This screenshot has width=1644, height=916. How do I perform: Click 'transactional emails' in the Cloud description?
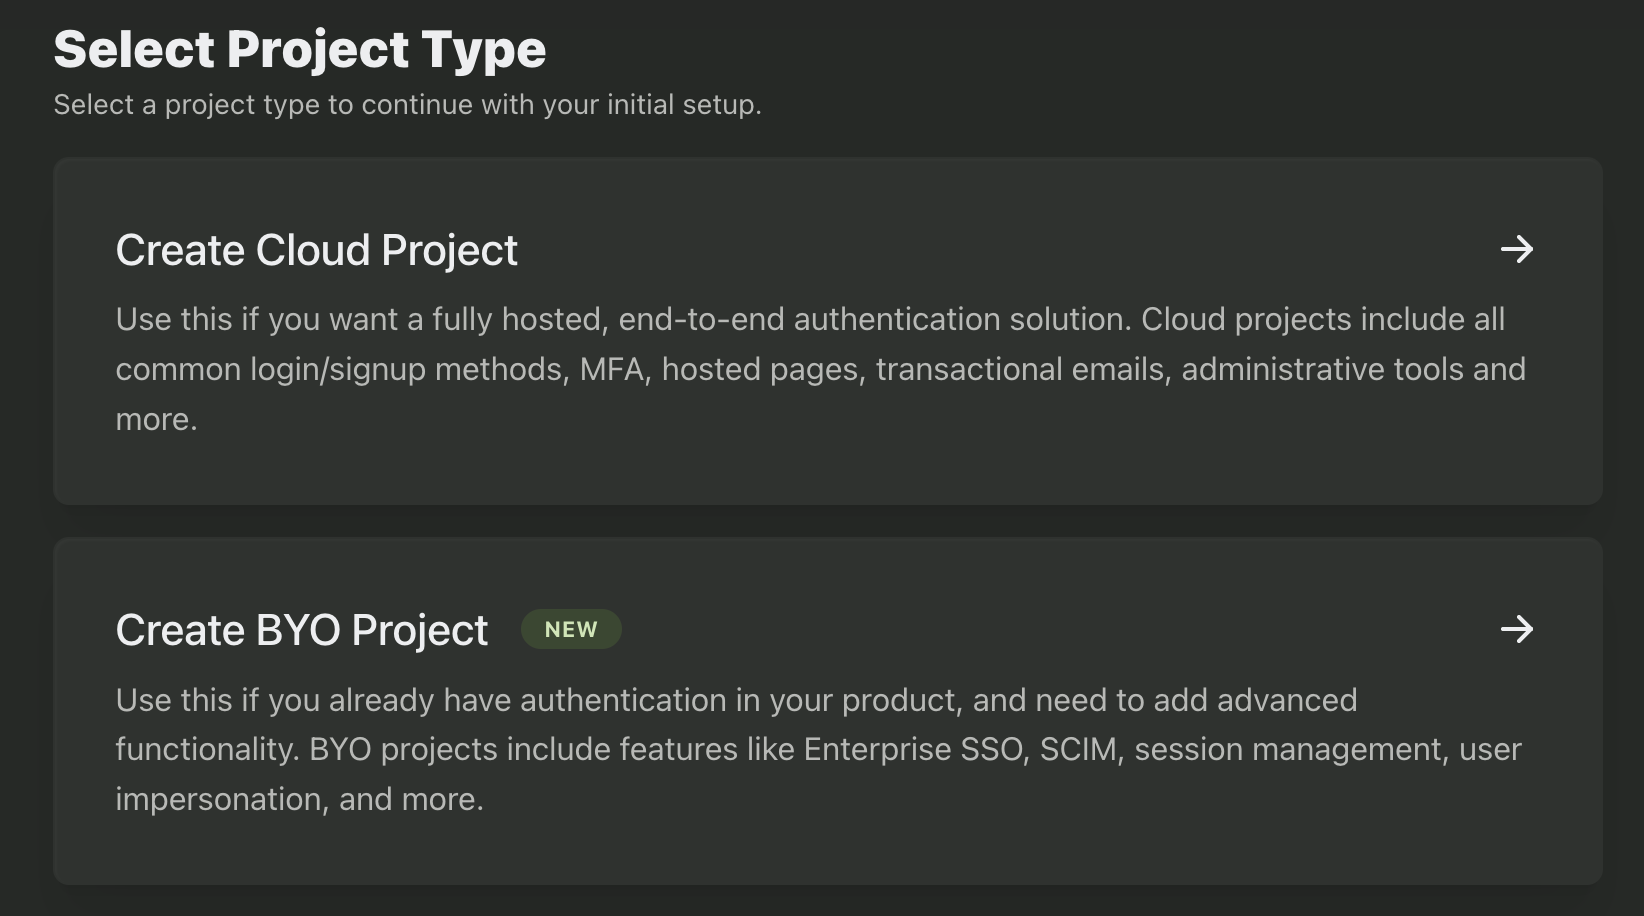[x=1022, y=369]
